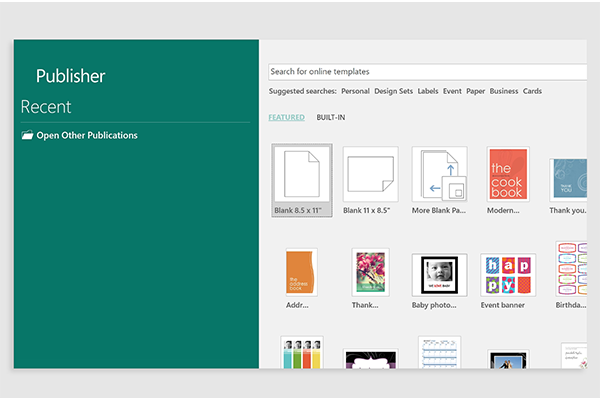Screen dimensions: 600x400
Task: Select the Baby photo template
Action: pos(439,281)
